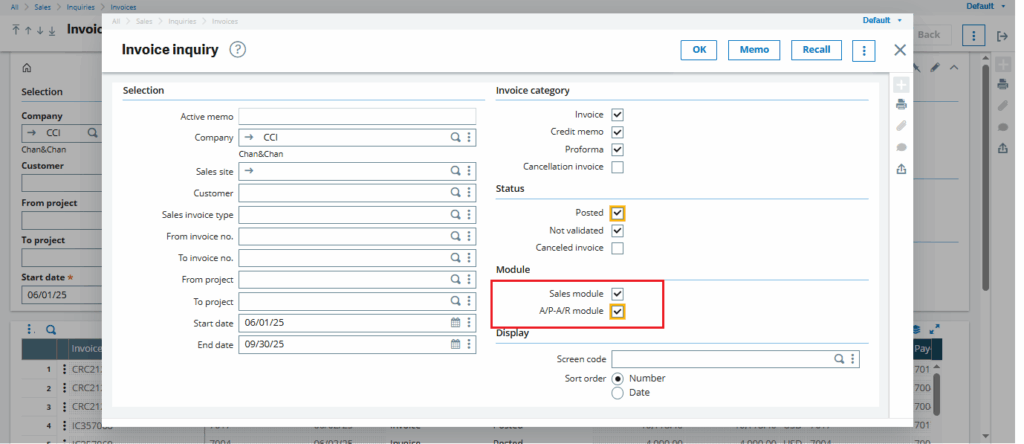Click the Active memo input field
Image resolution: width=1024 pixels, height=444 pixels.
(357, 116)
